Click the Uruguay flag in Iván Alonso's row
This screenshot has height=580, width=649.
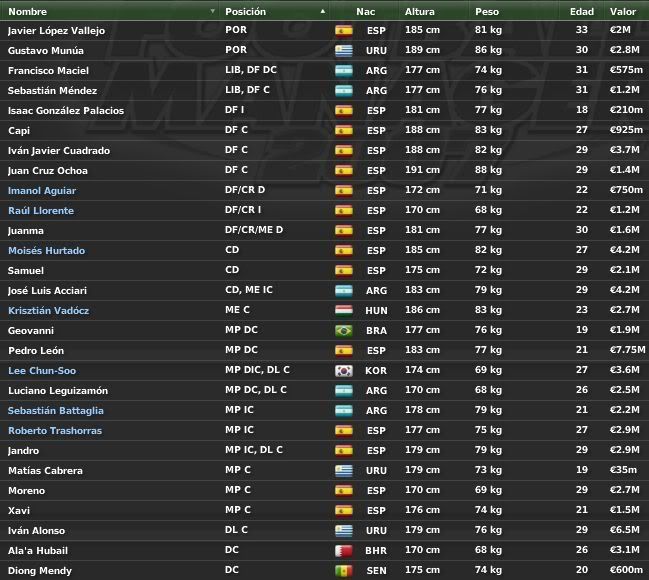click(344, 530)
